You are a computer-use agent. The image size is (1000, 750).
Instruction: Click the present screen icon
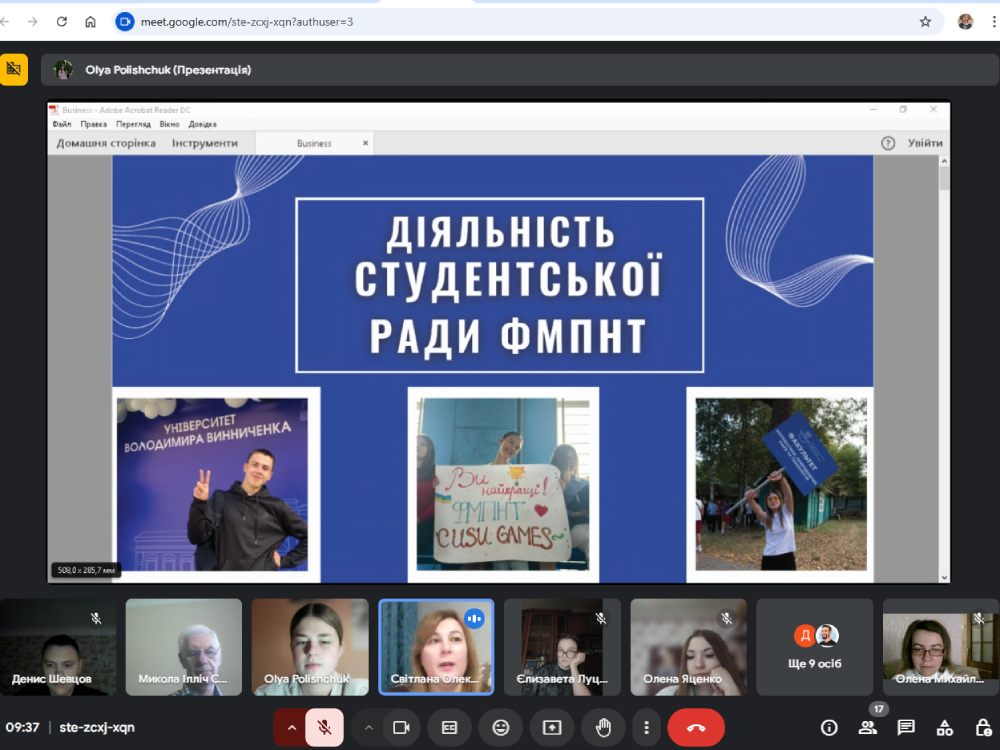point(551,727)
